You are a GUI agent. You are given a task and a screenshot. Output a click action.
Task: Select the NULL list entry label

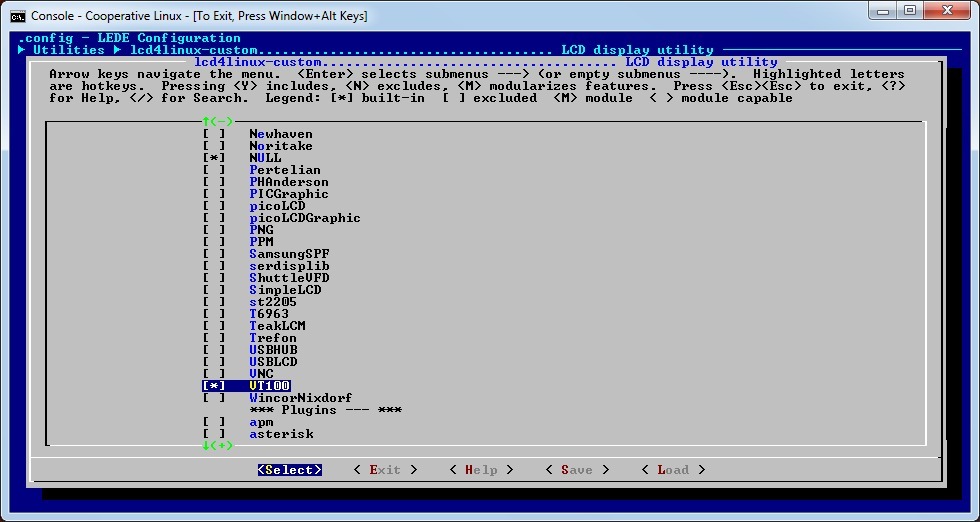pyautogui.click(x=266, y=158)
